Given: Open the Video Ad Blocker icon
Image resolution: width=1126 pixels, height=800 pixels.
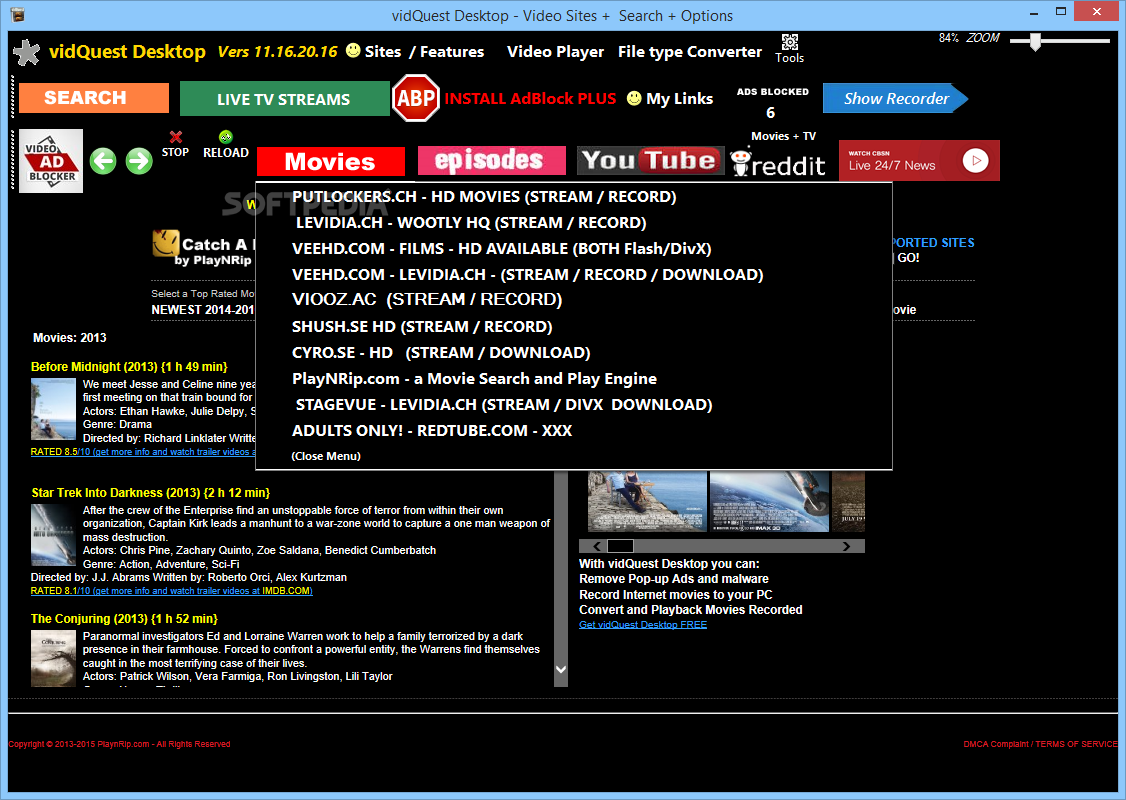Looking at the screenshot, I should pyautogui.click(x=51, y=161).
